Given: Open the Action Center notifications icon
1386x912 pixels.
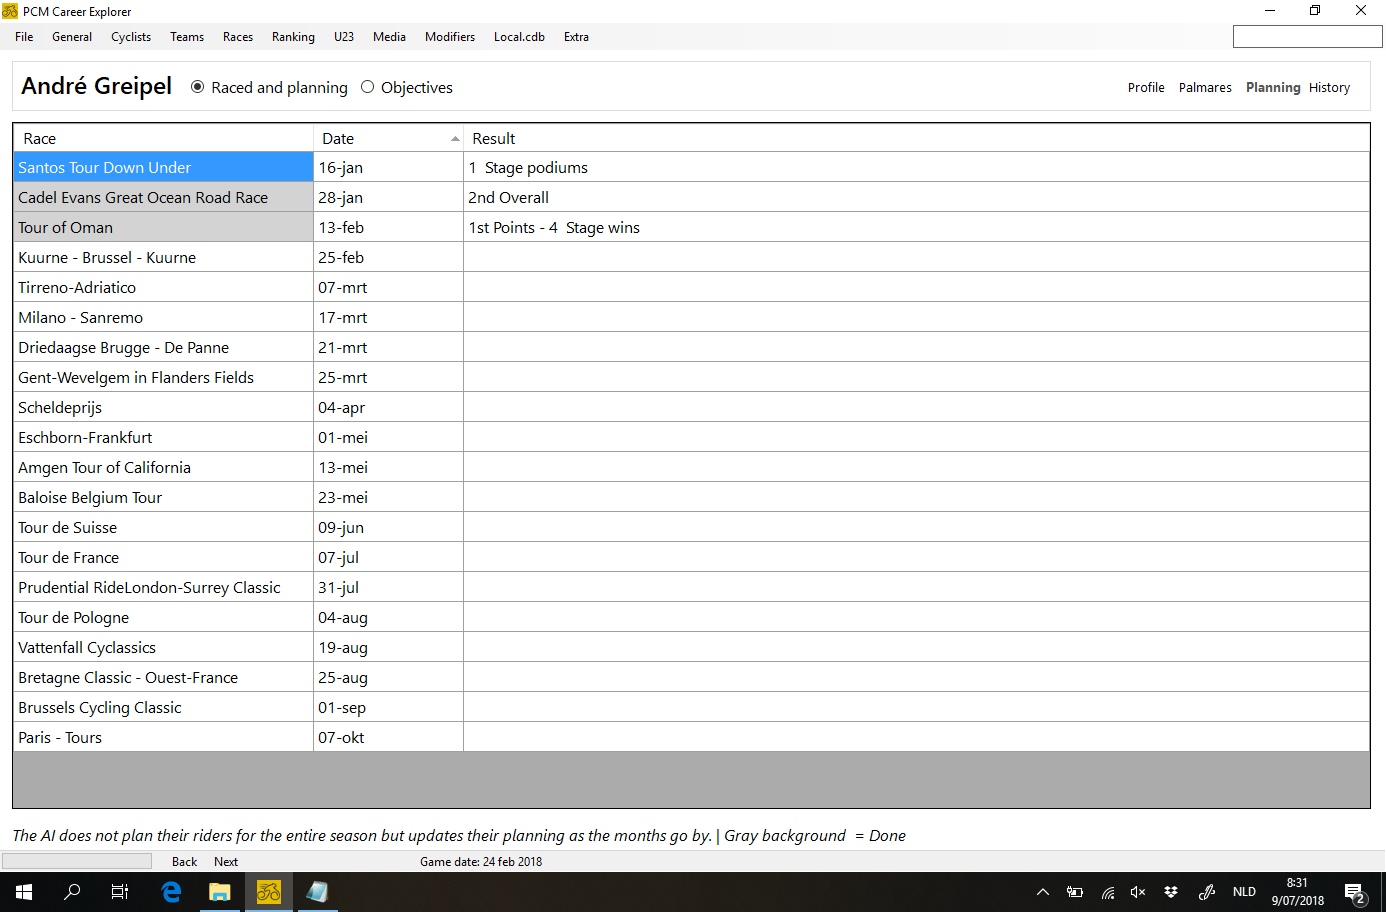Looking at the screenshot, I should point(1355,892).
